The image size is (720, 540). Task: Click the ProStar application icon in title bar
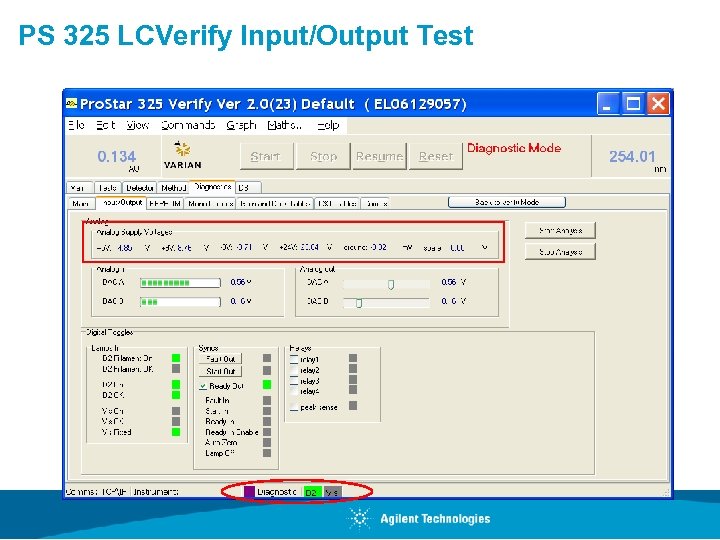71,103
